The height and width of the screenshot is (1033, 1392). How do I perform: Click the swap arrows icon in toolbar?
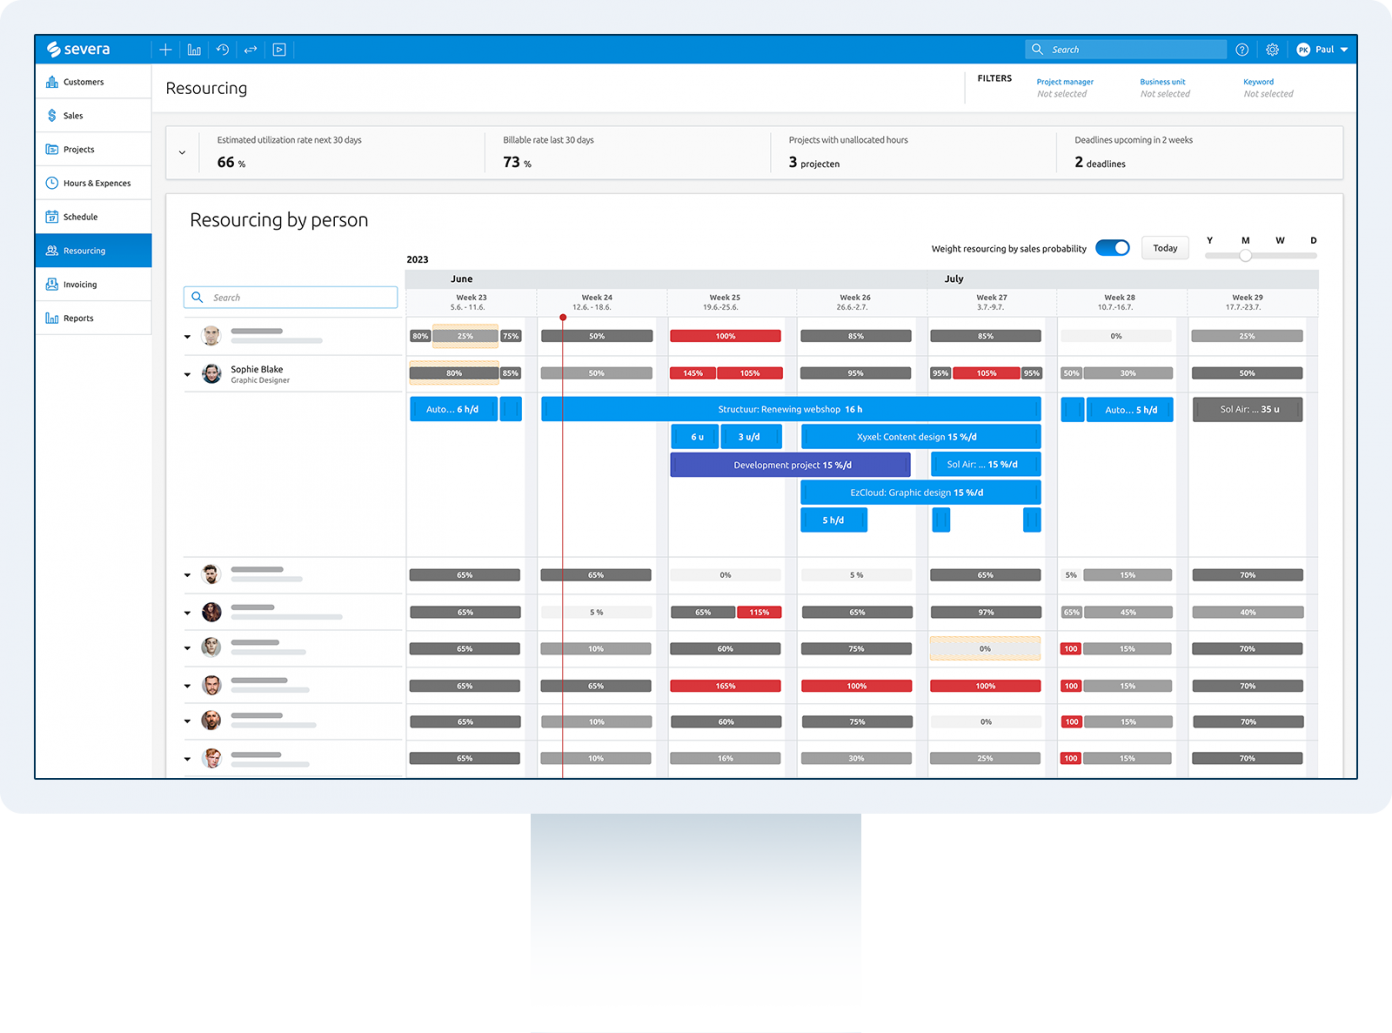pyautogui.click(x=251, y=49)
